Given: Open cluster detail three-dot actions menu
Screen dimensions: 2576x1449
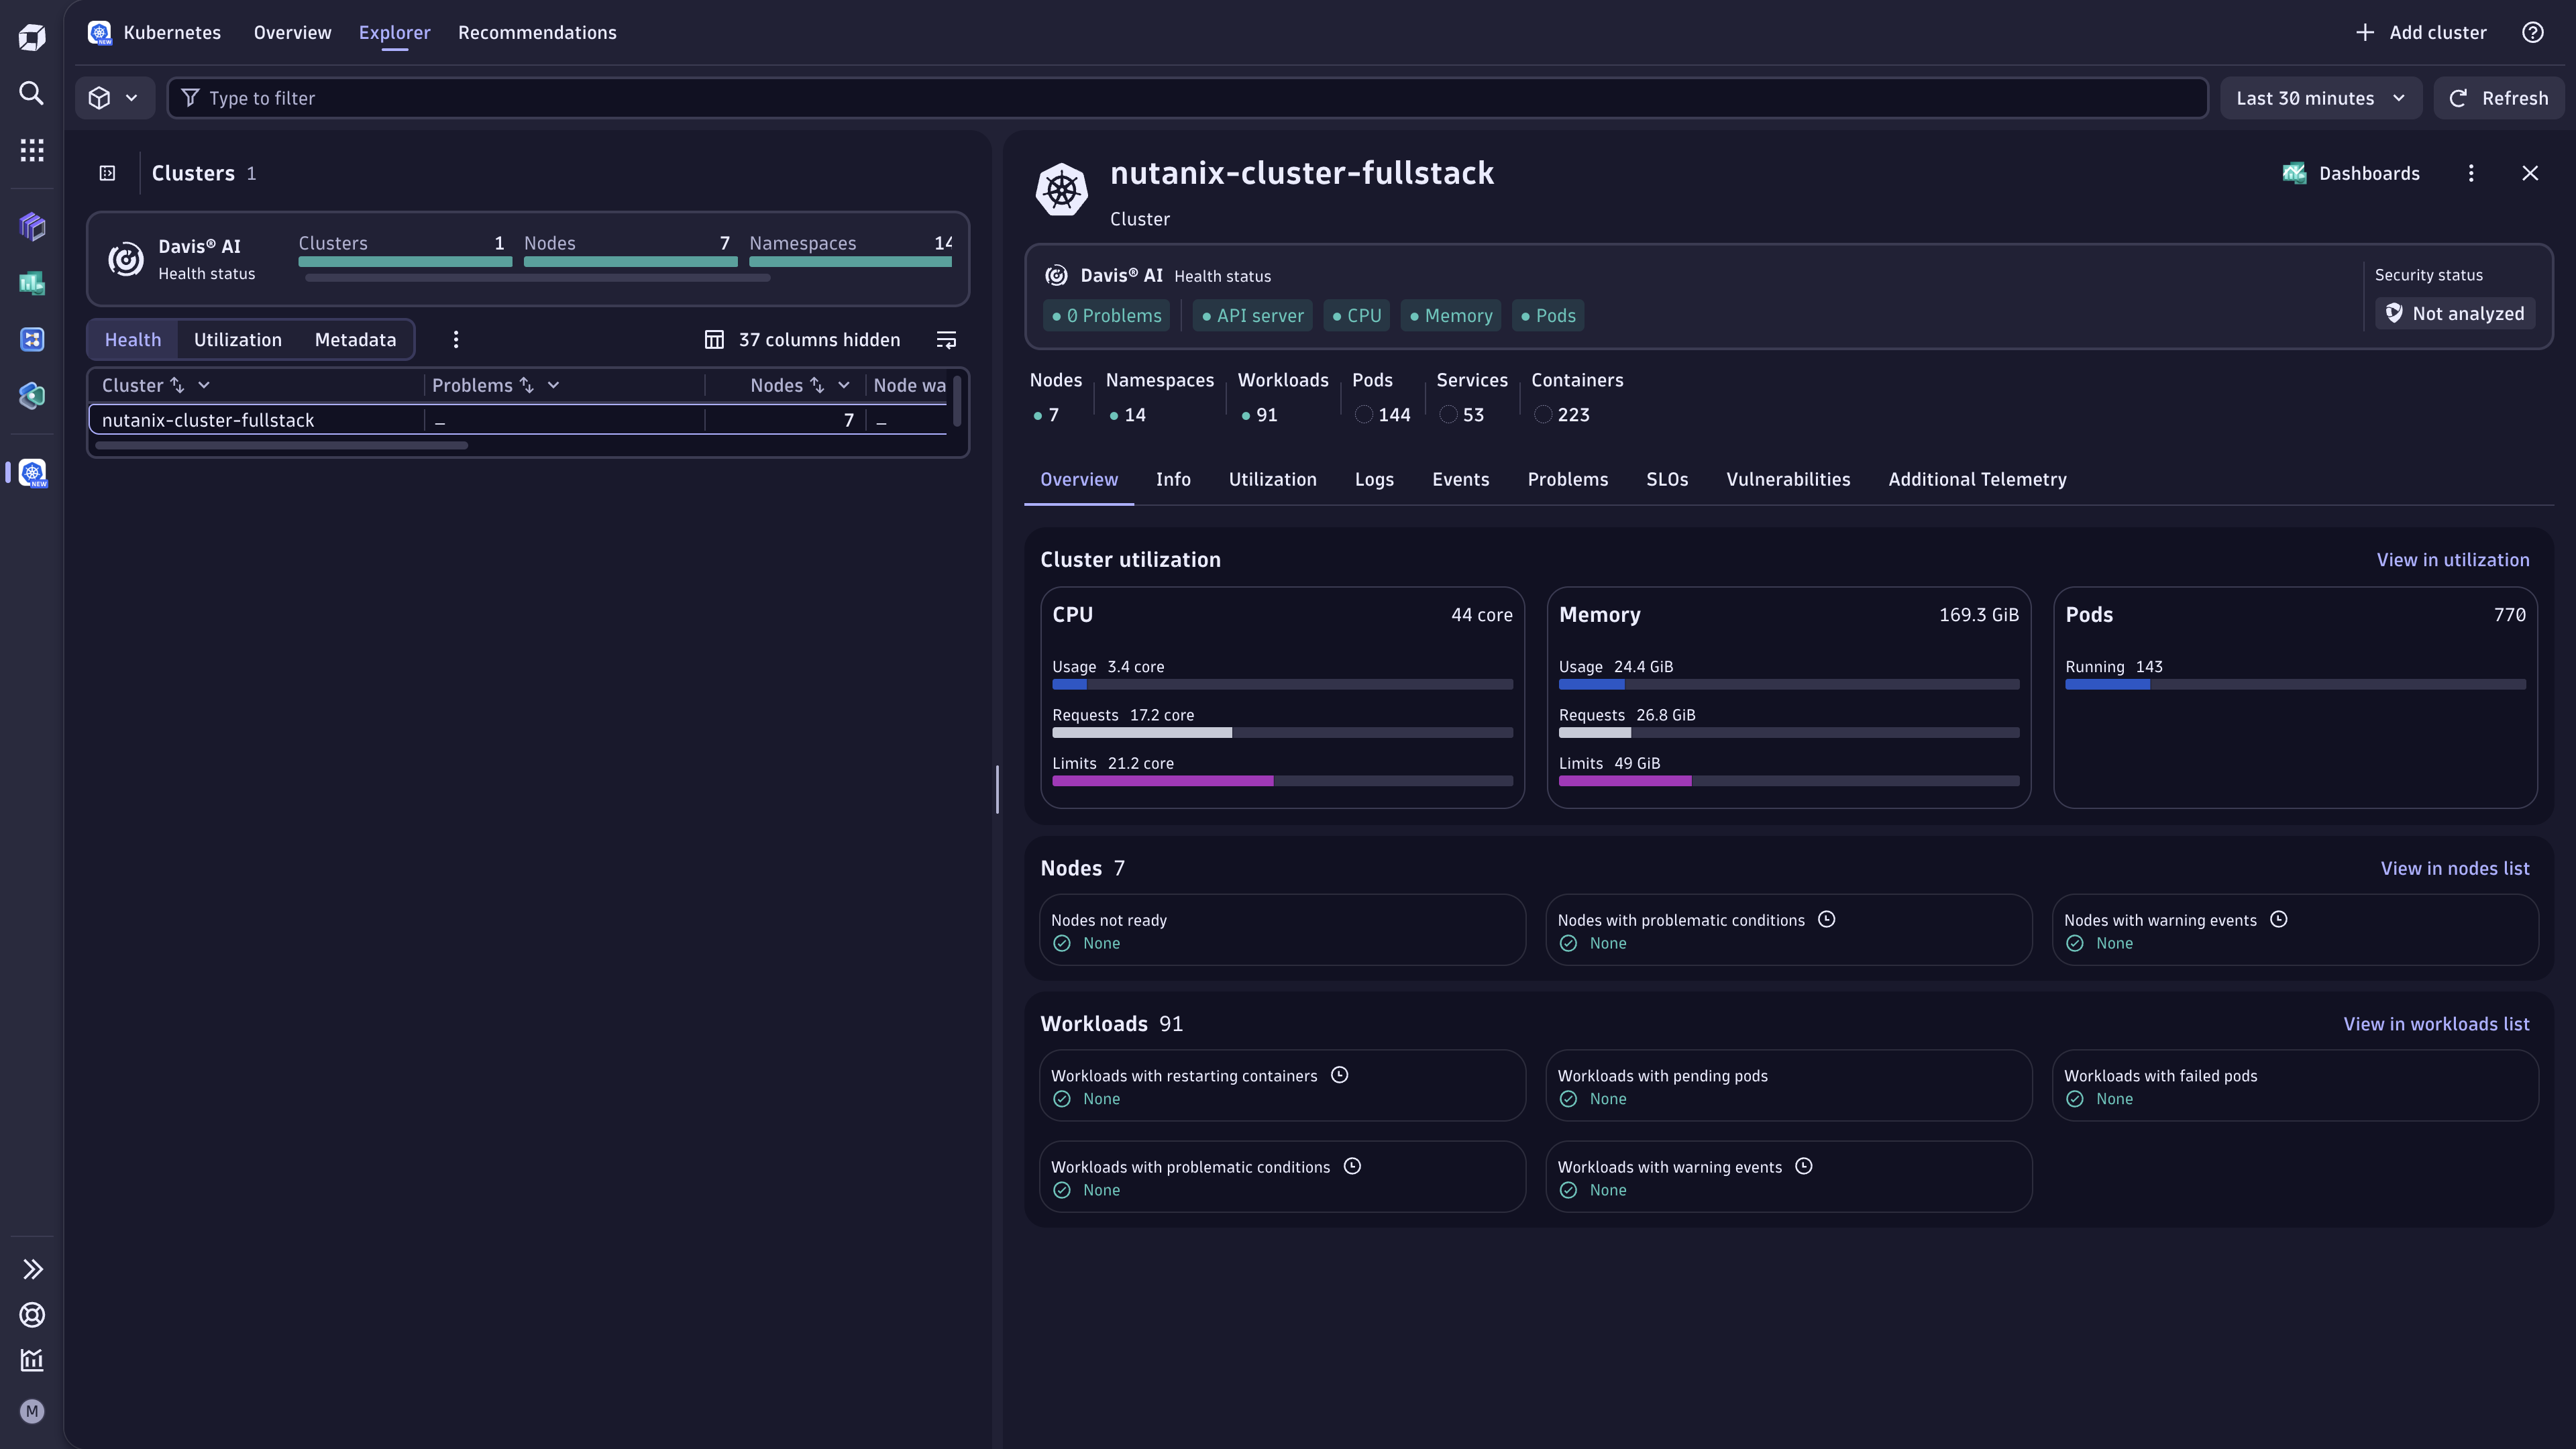Looking at the screenshot, I should pyautogui.click(x=2471, y=173).
